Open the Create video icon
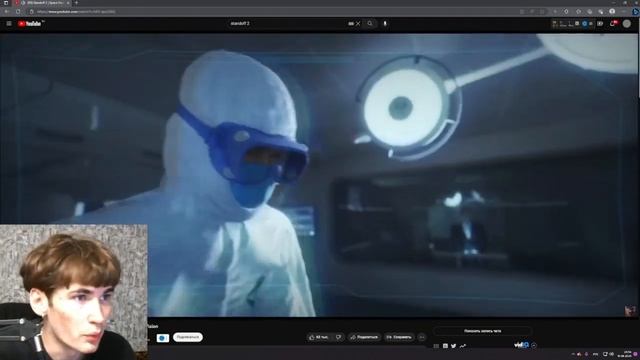 (x=600, y=24)
